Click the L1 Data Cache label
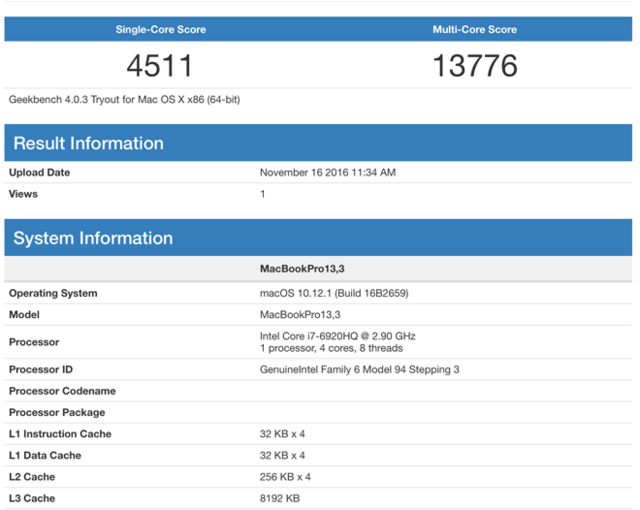Viewport: 640px width, 510px height. pos(45,455)
